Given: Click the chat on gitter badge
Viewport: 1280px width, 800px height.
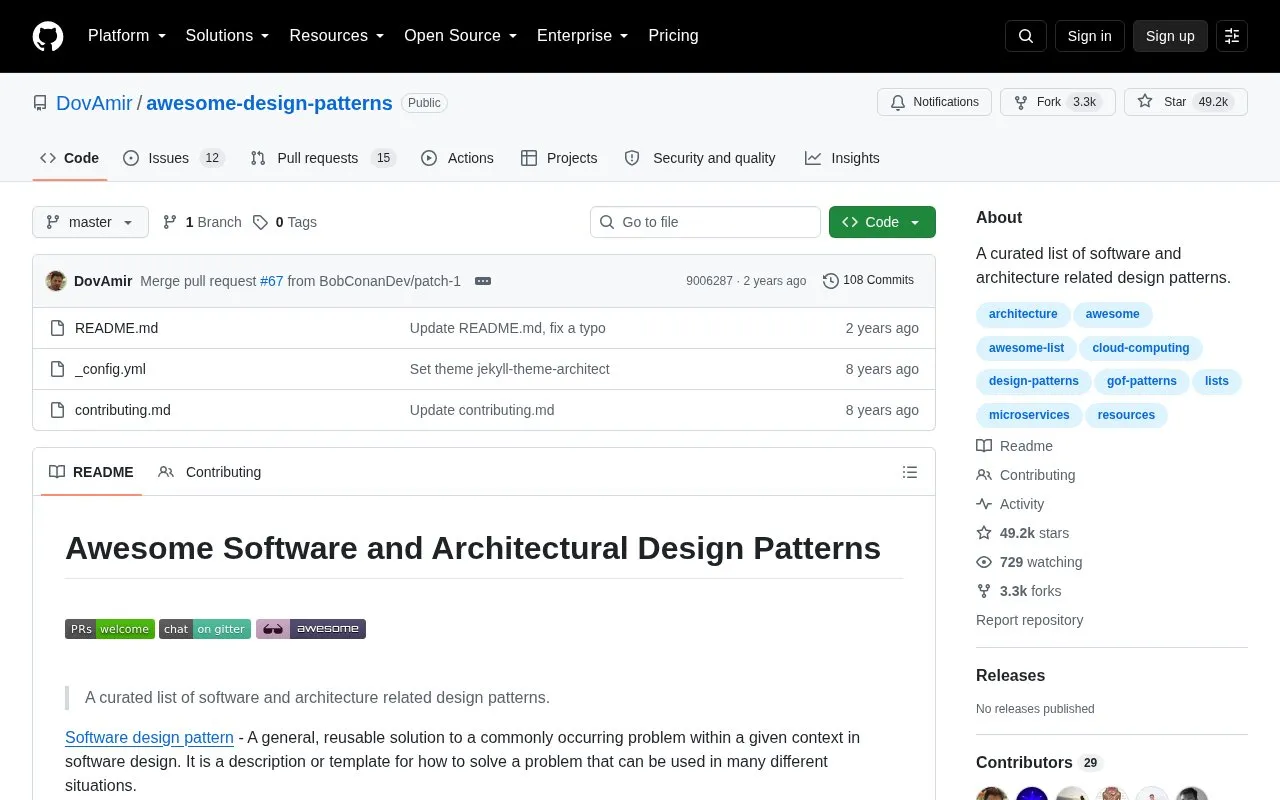Looking at the screenshot, I should tap(205, 629).
